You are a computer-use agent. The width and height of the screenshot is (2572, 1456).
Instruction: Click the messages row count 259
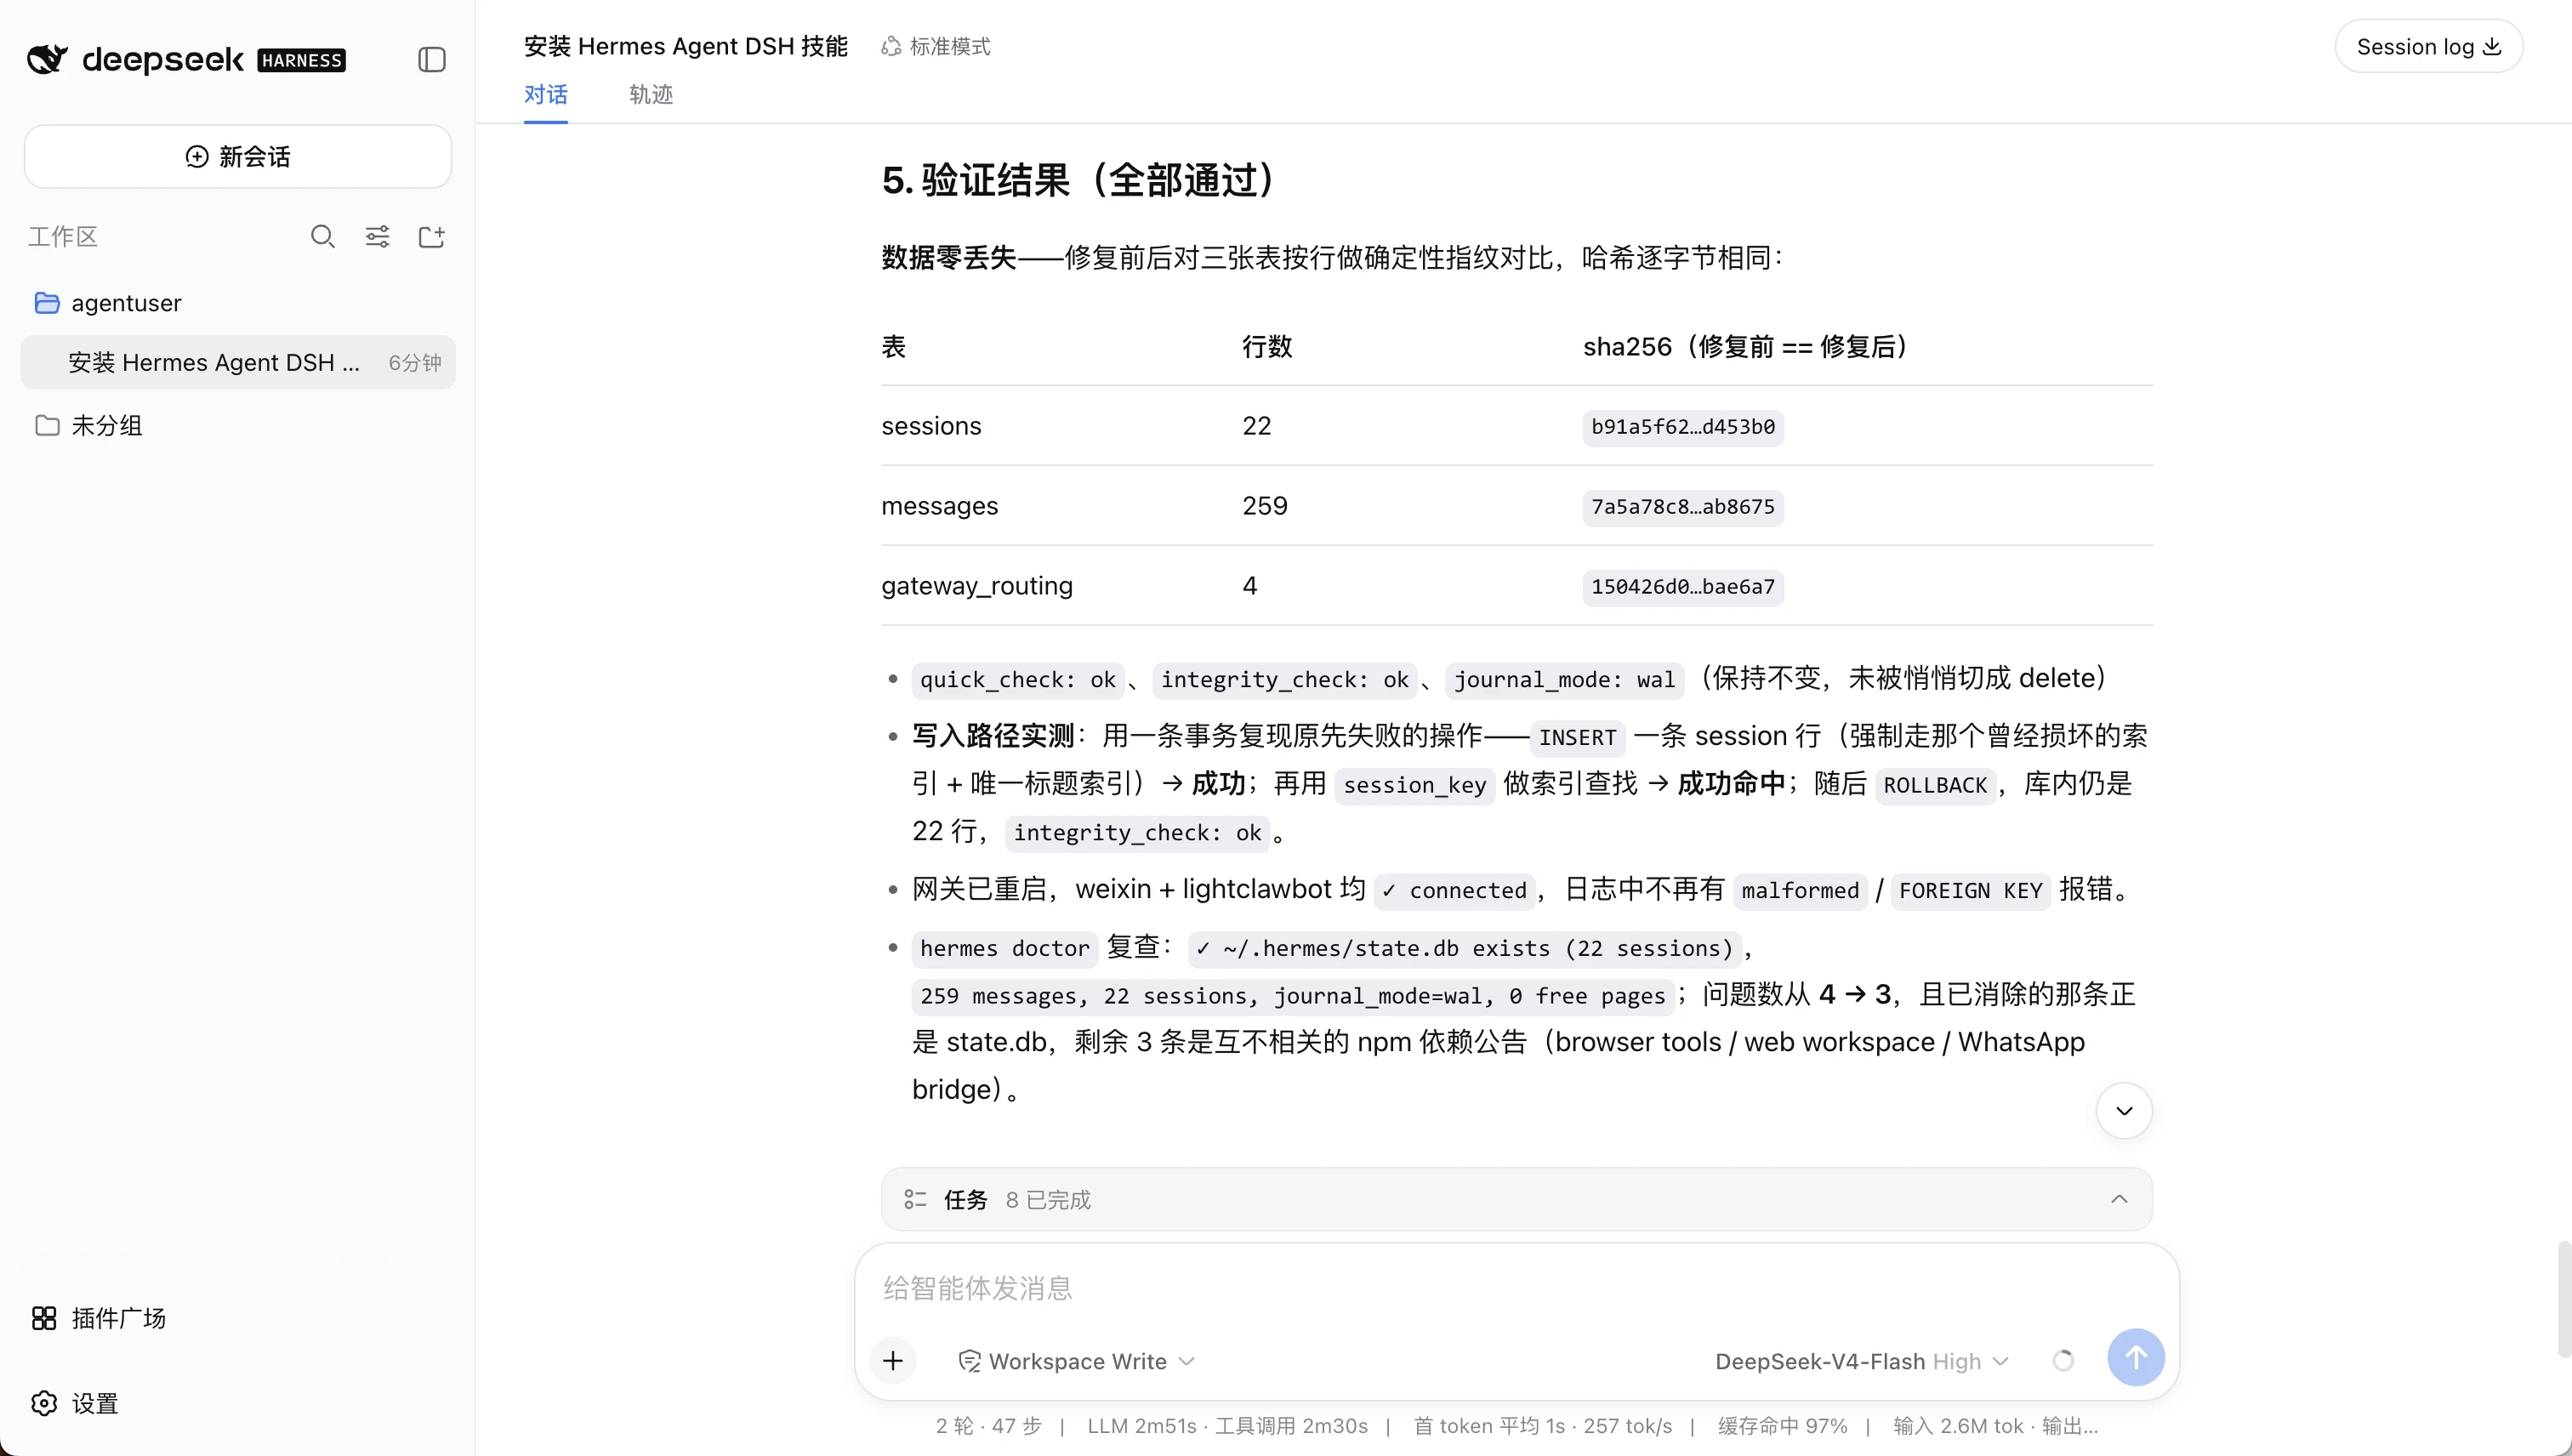(x=1265, y=506)
